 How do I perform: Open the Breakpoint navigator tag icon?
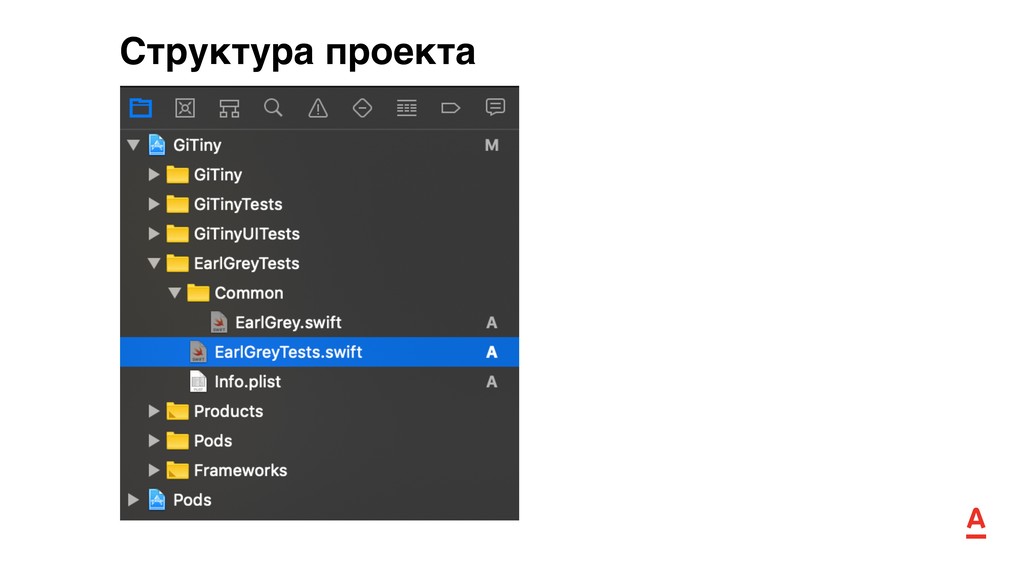(451, 108)
